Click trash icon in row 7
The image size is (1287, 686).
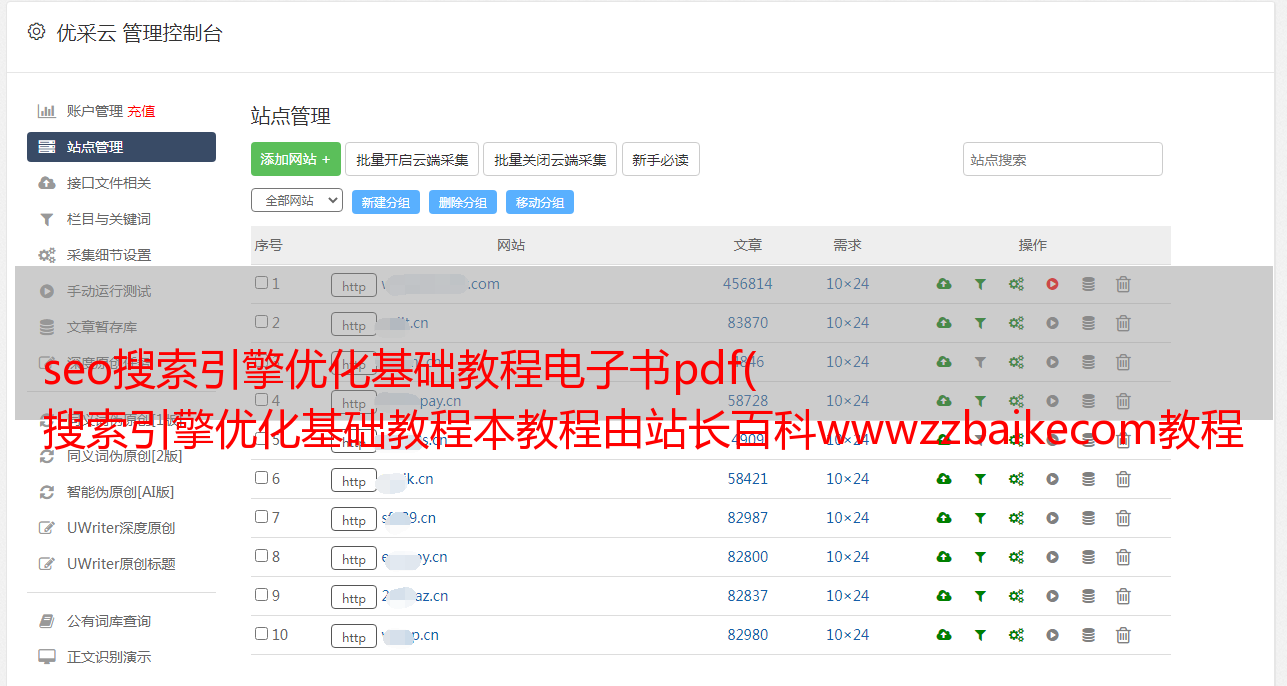pos(1123,518)
